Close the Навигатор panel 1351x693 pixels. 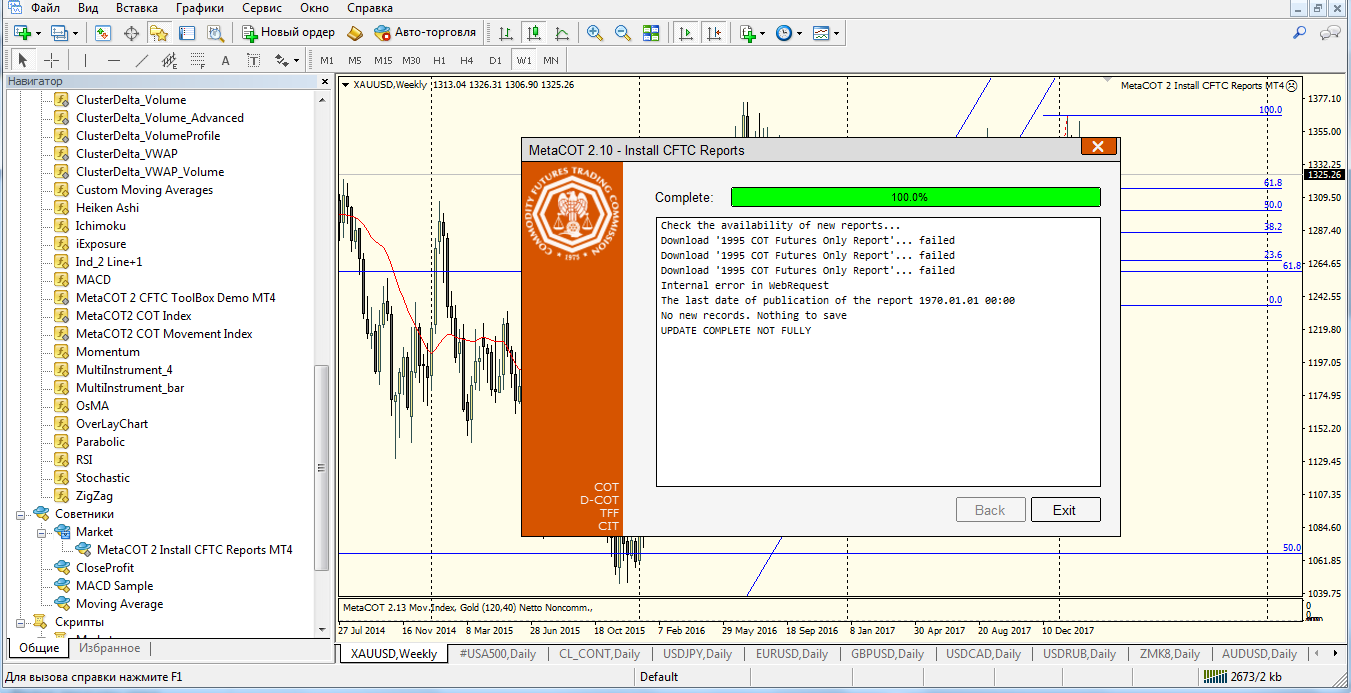pos(325,81)
